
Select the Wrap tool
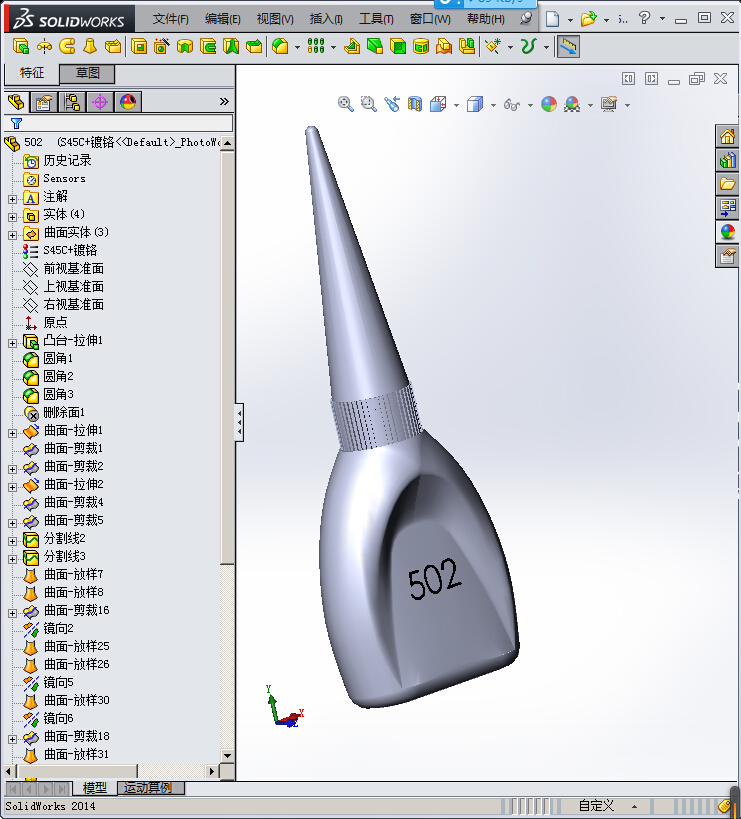coord(421,46)
